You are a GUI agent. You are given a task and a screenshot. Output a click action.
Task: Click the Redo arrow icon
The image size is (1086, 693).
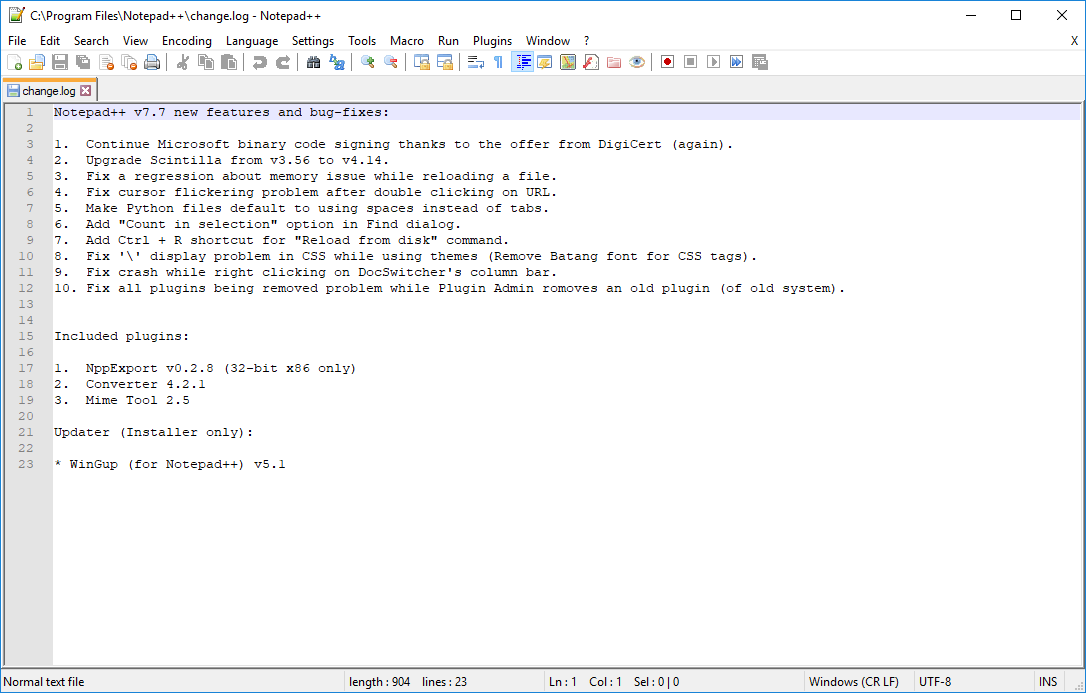pos(283,62)
